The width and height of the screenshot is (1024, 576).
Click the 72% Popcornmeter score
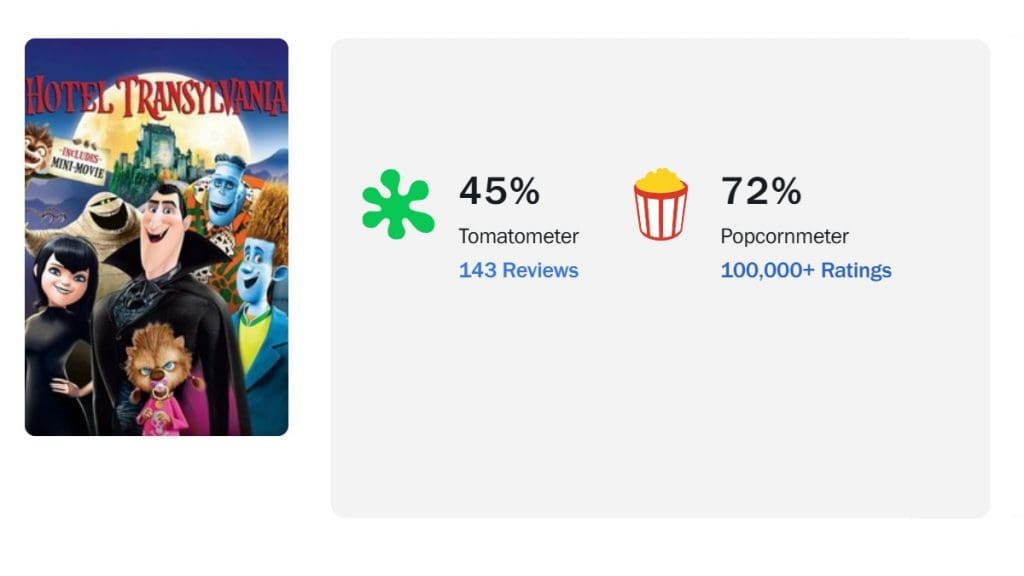pos(760,190)
